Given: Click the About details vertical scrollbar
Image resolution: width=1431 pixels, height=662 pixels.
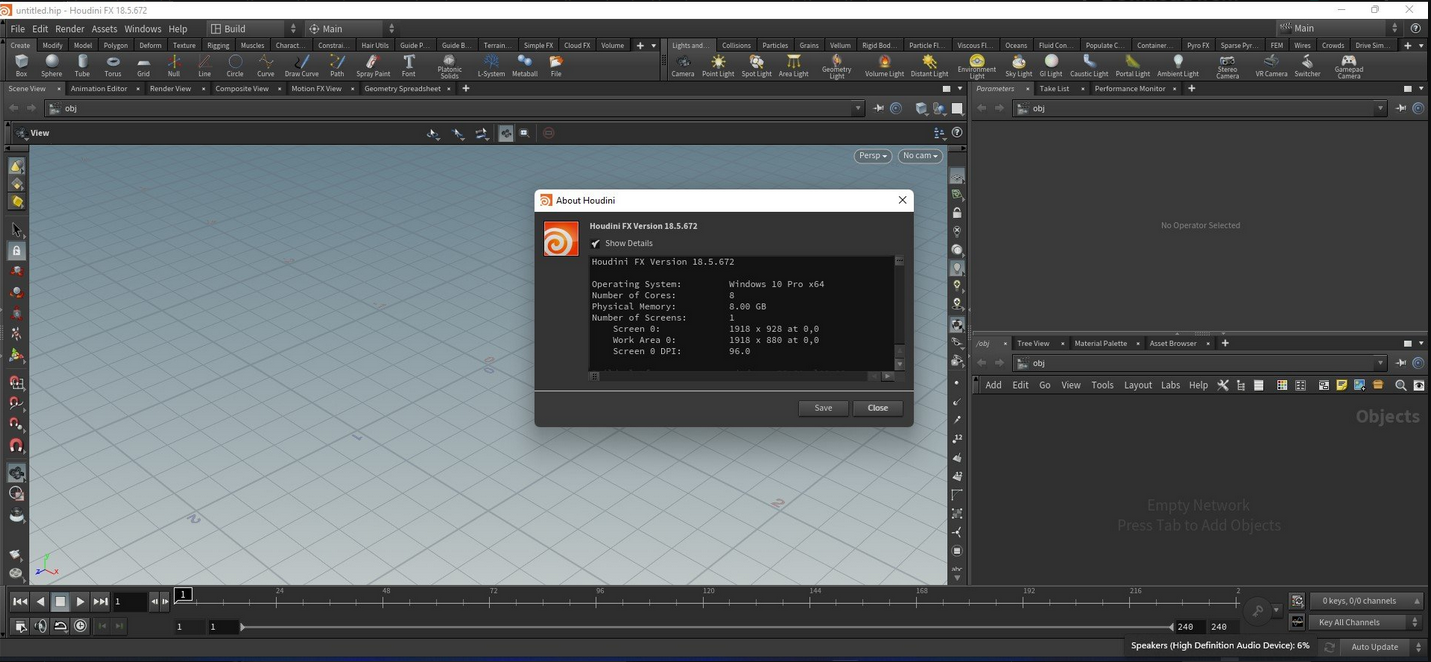Looking at the screenshot, I should [899, 312].
